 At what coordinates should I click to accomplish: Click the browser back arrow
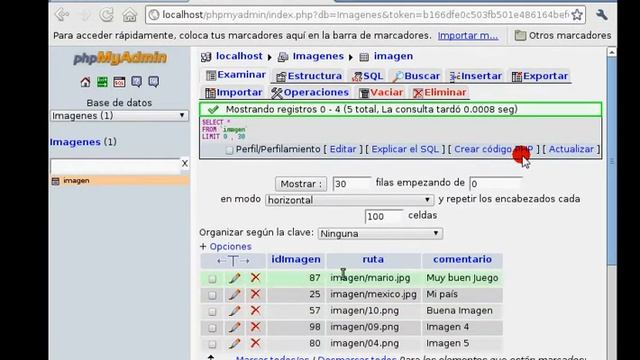62,15
